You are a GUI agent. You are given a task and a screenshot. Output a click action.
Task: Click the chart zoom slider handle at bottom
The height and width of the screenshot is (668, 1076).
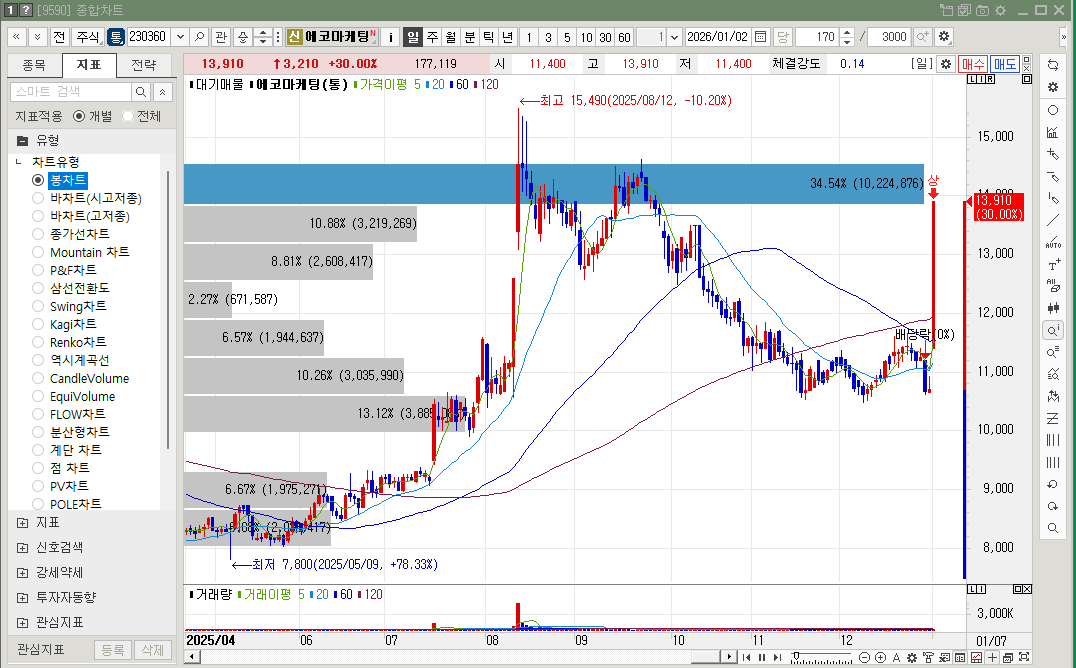coord(796,656)
